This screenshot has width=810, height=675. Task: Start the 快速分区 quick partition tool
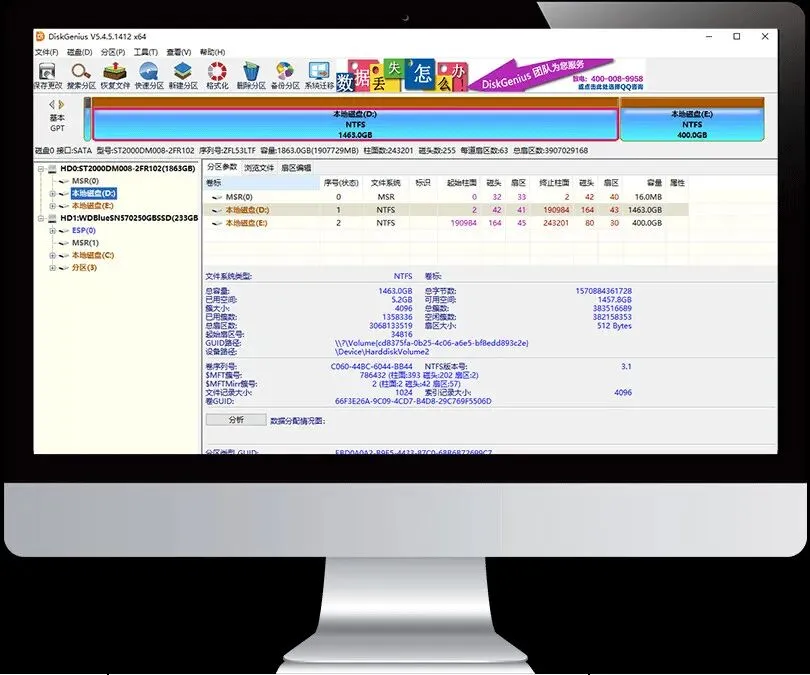tap(149, 76)
